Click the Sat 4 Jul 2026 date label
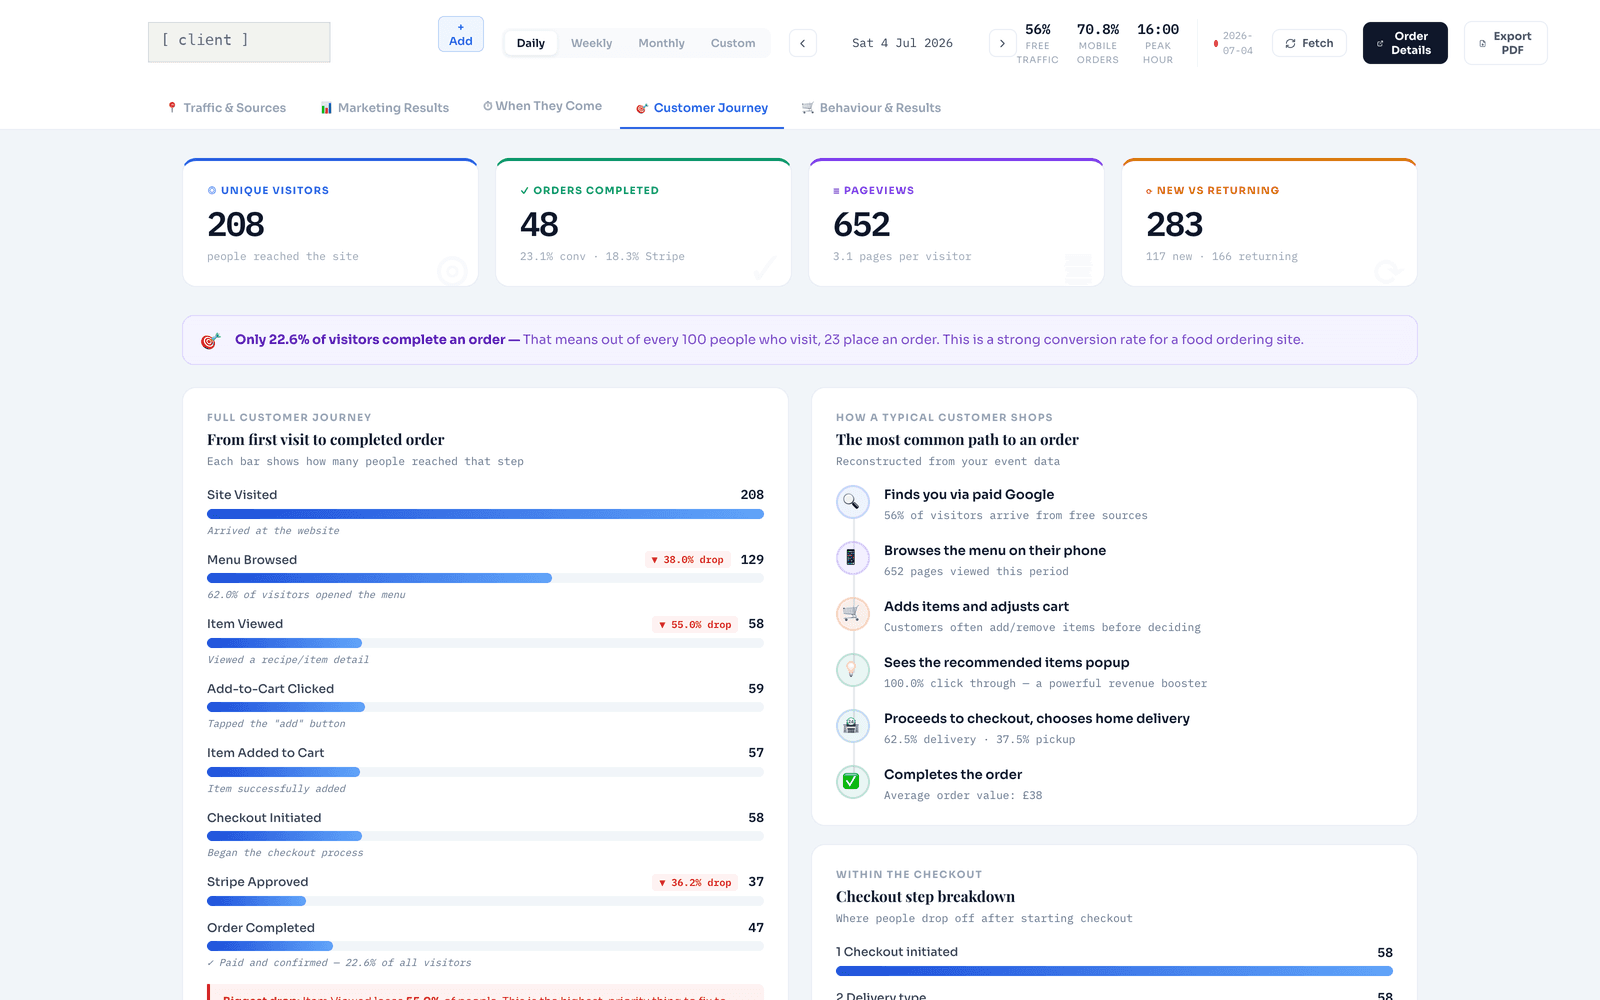The width and height of the screenshot is (1600, 1000). (902, 43)
